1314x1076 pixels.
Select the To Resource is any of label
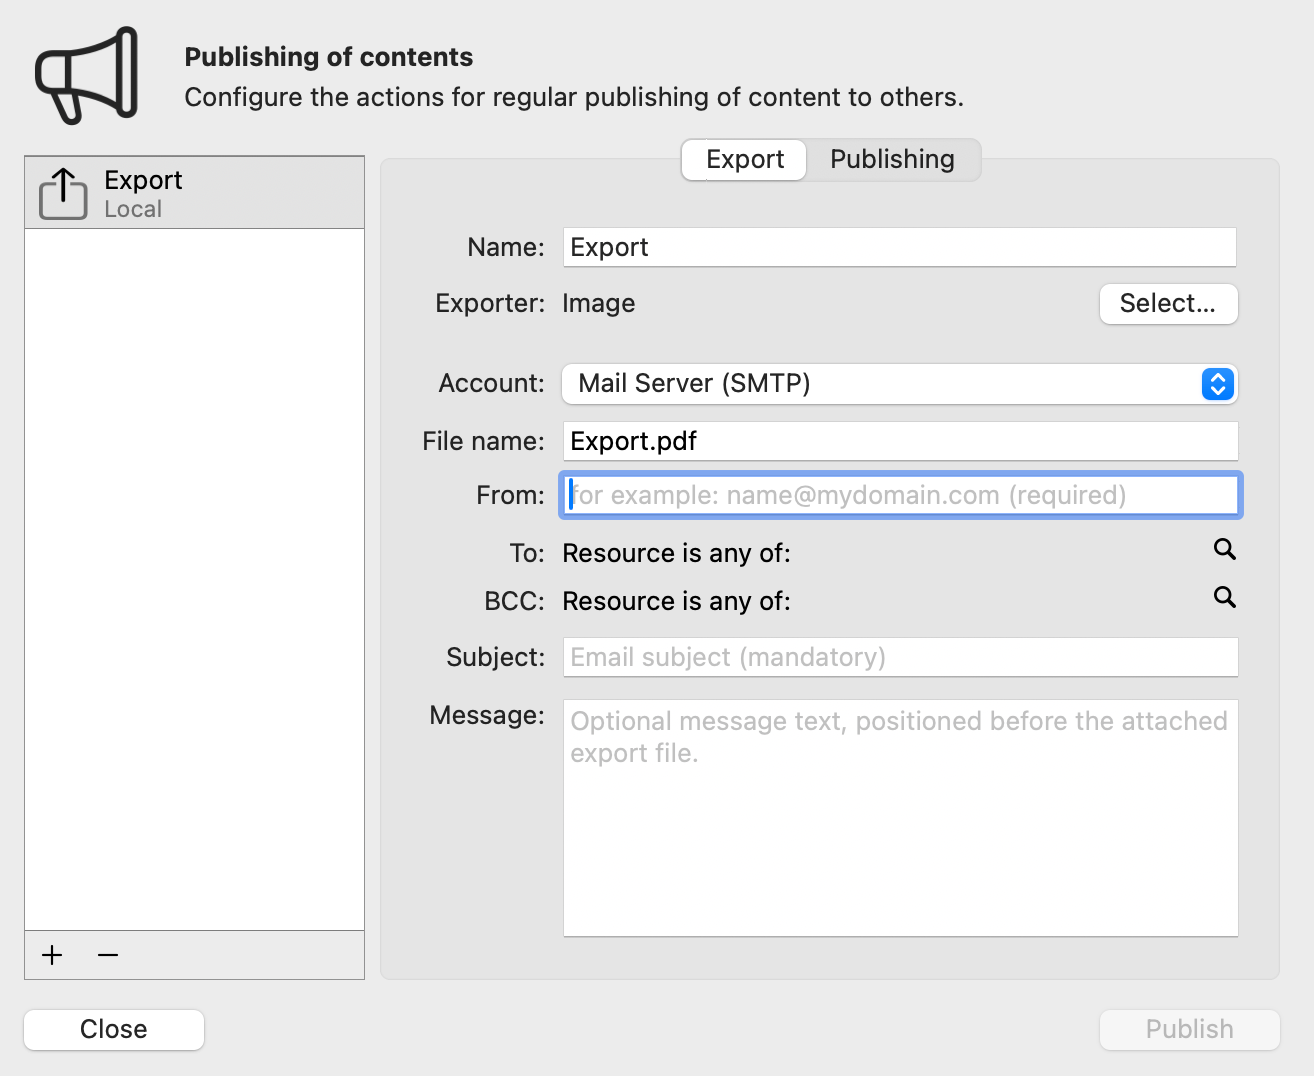[x=676, y=552]
